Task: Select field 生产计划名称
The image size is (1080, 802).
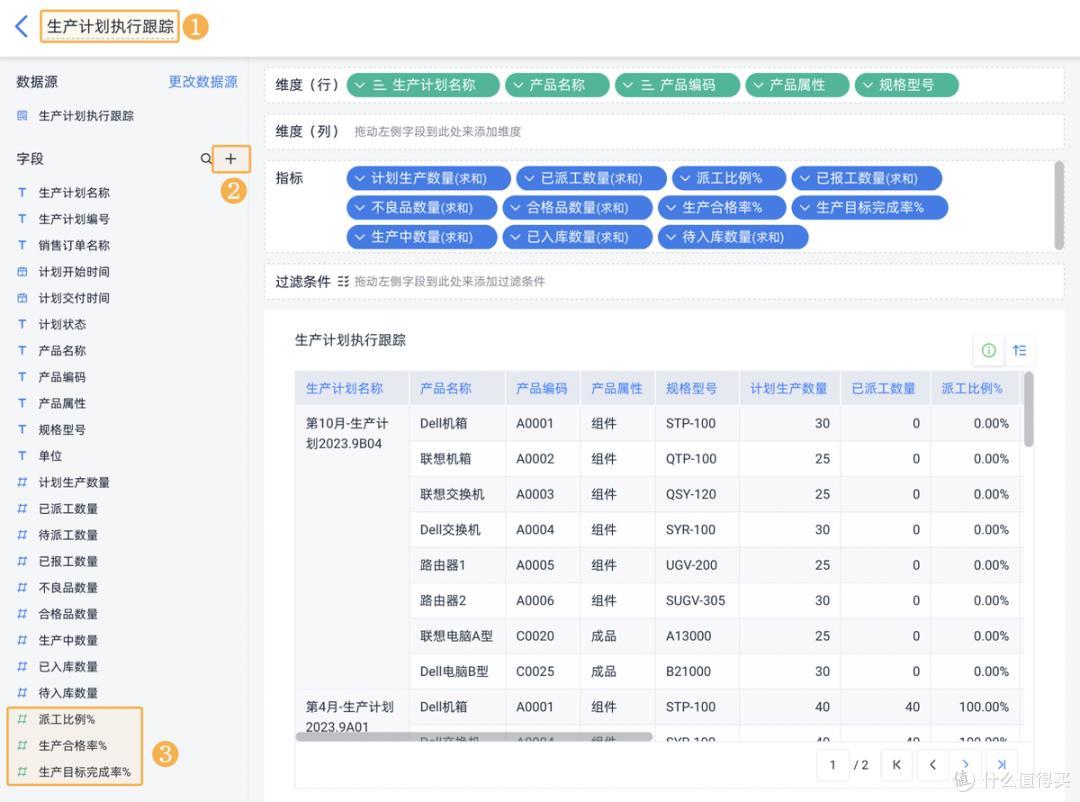Action: [x=74, y=193]
